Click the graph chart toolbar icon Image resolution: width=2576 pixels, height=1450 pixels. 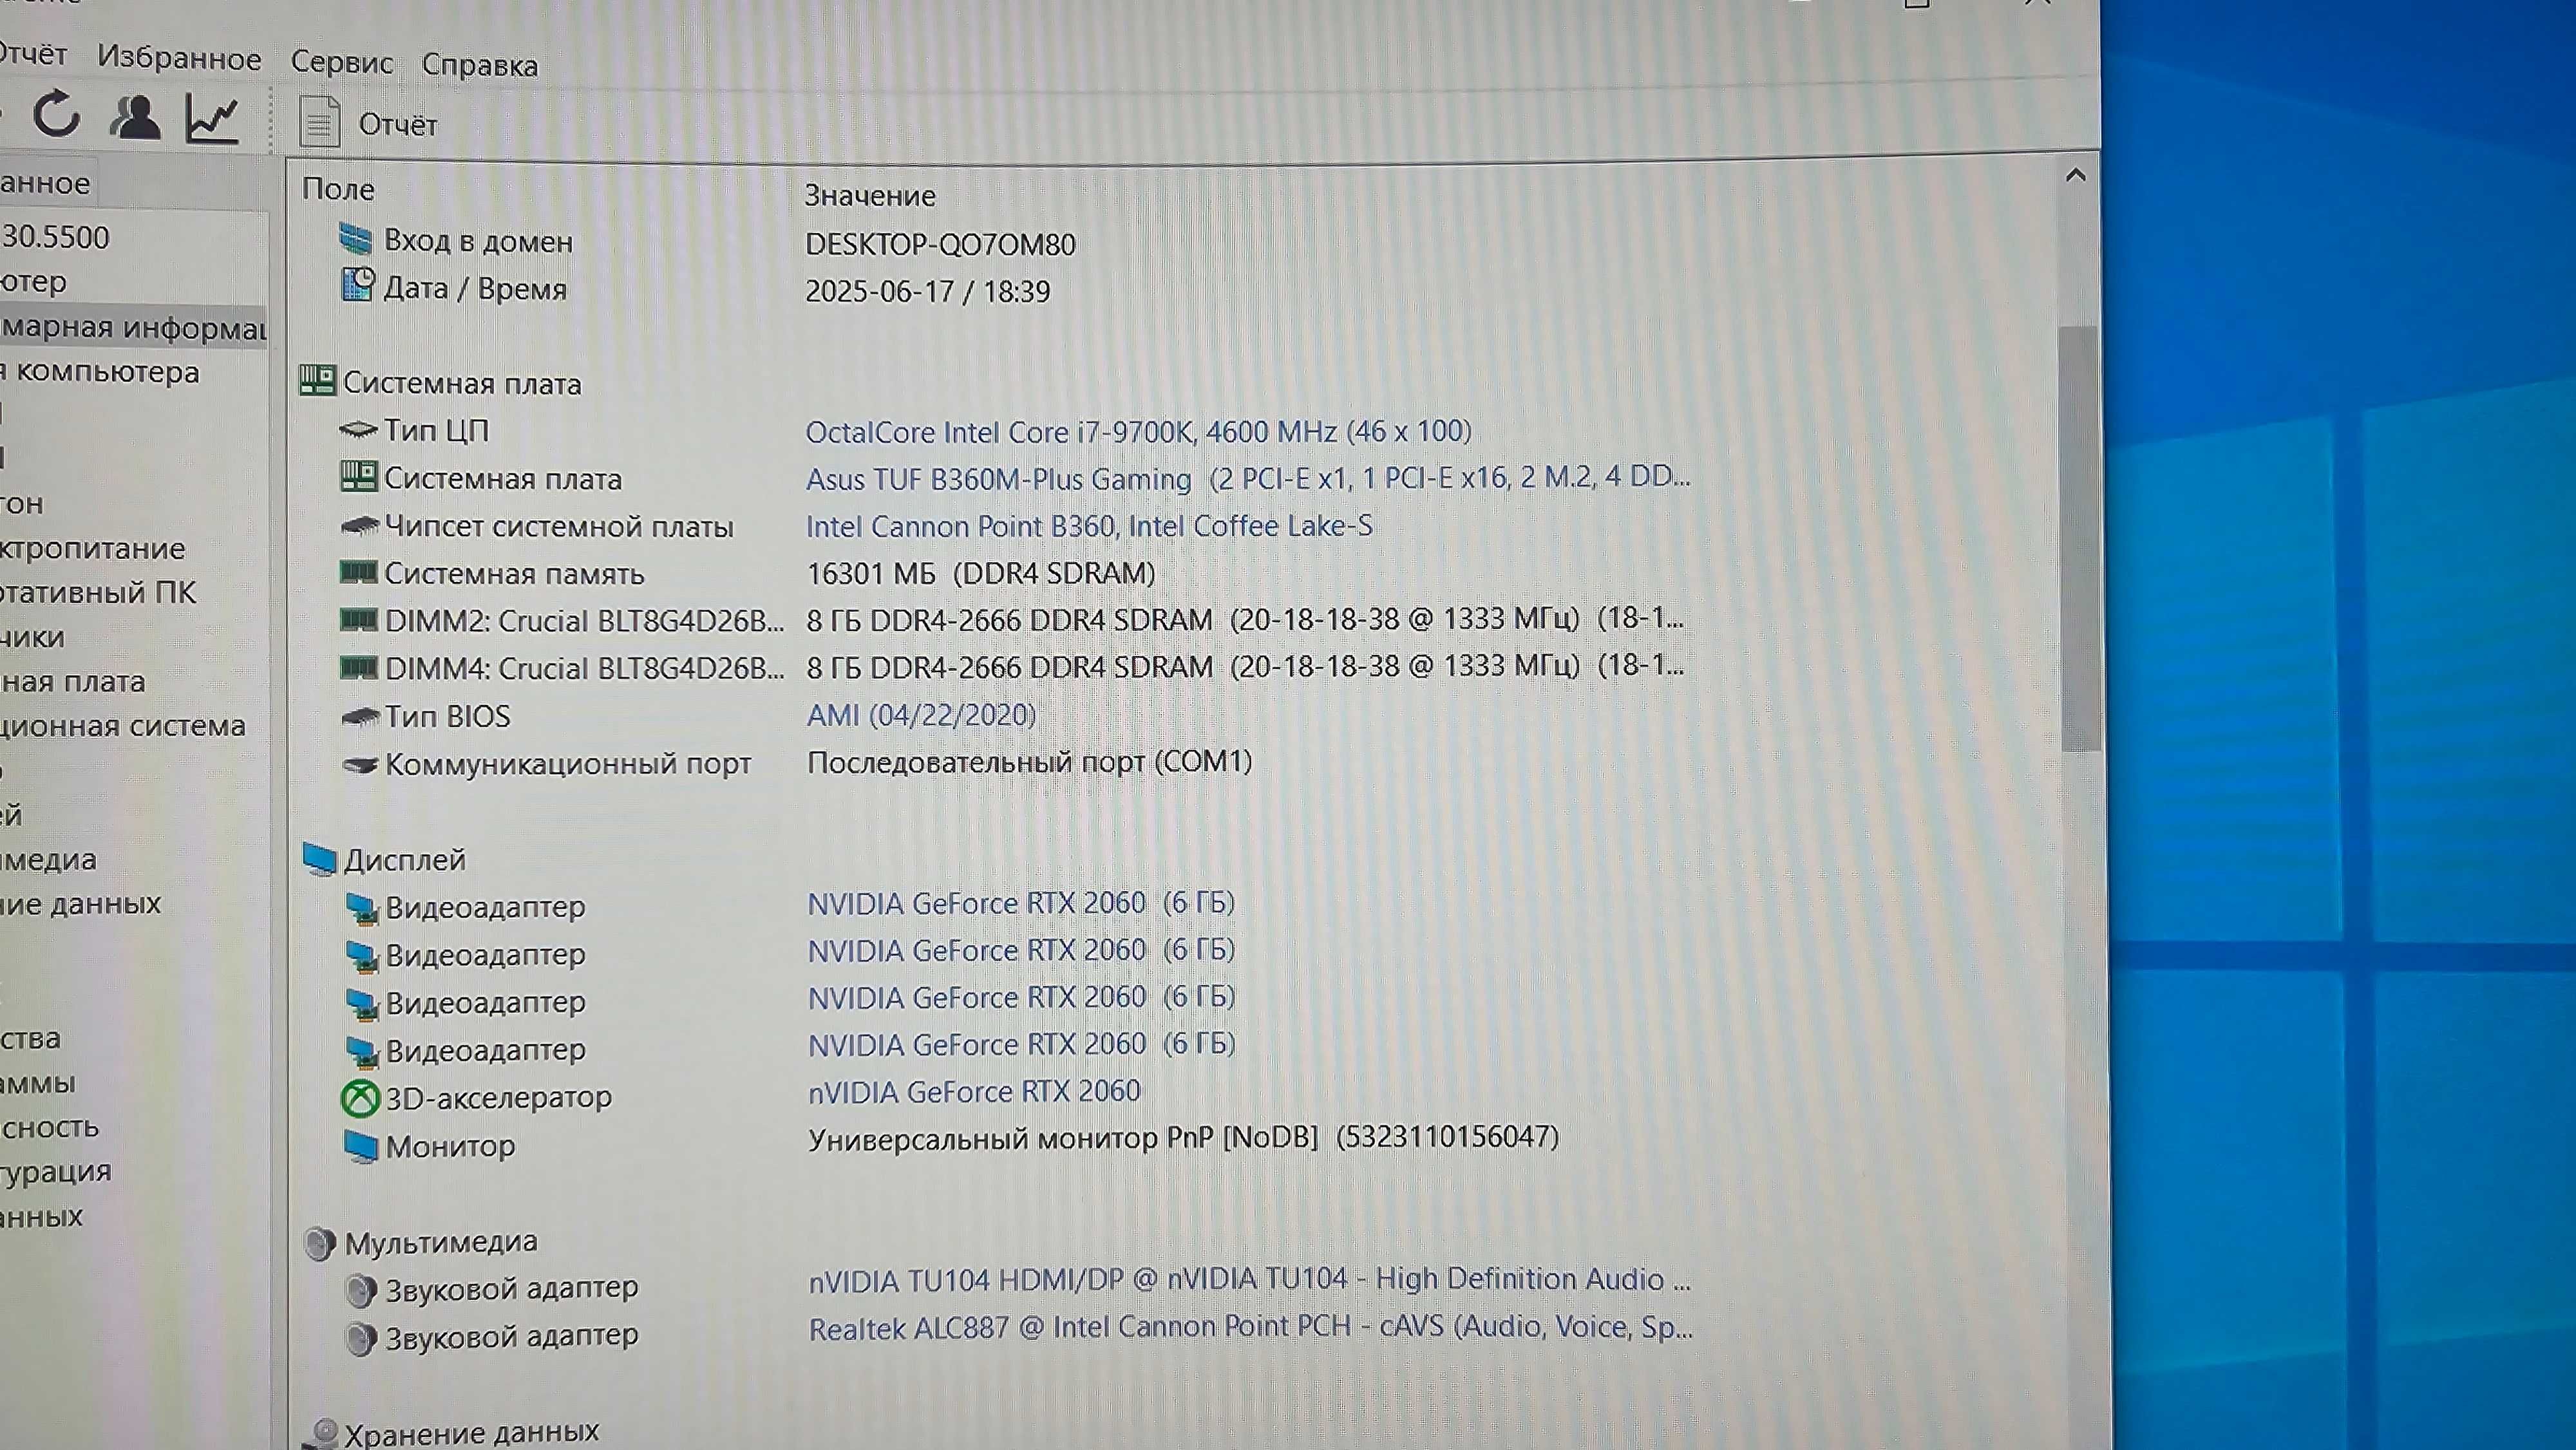(212, 119)
